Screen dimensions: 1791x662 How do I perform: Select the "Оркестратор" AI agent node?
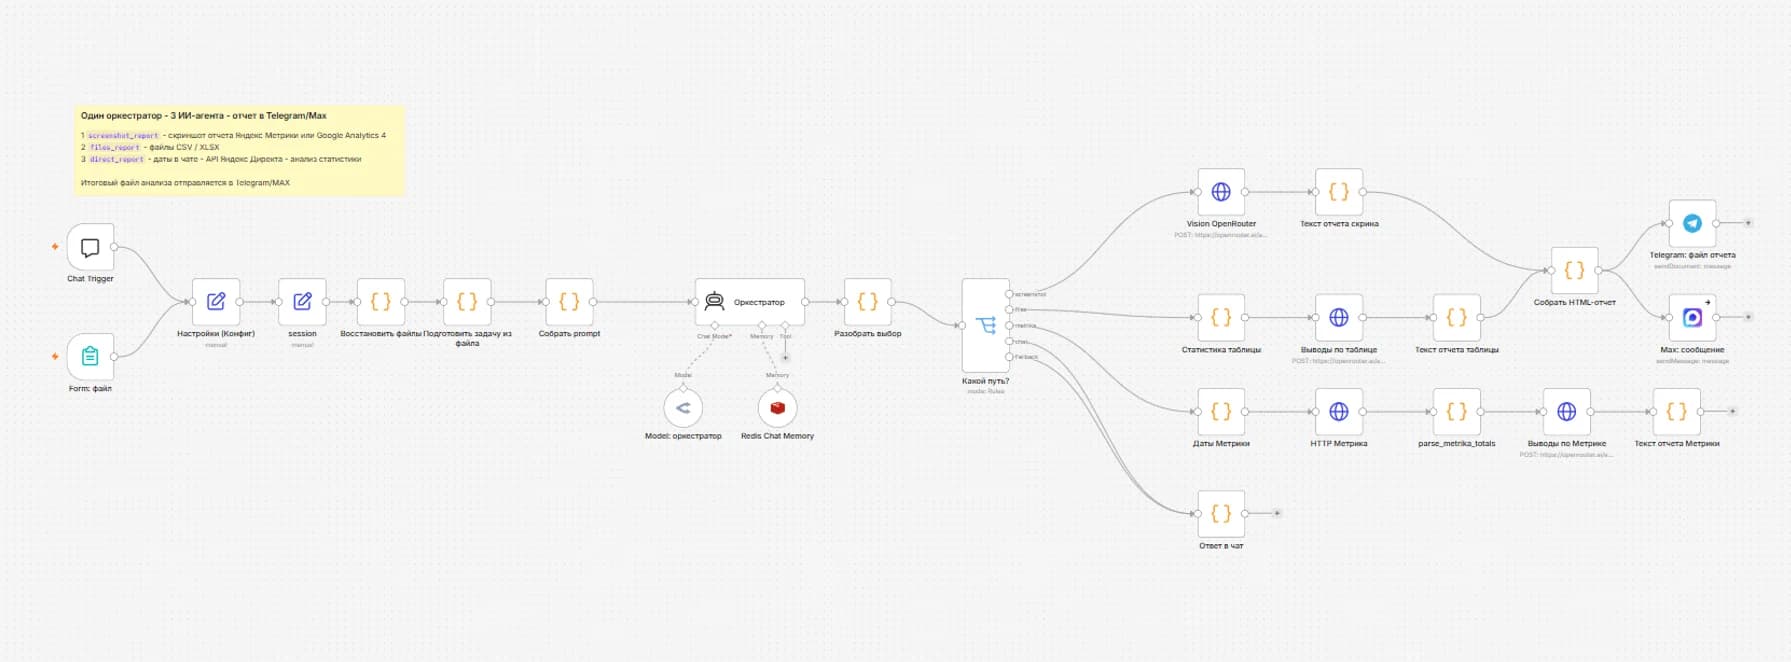[x=750, y=301]
